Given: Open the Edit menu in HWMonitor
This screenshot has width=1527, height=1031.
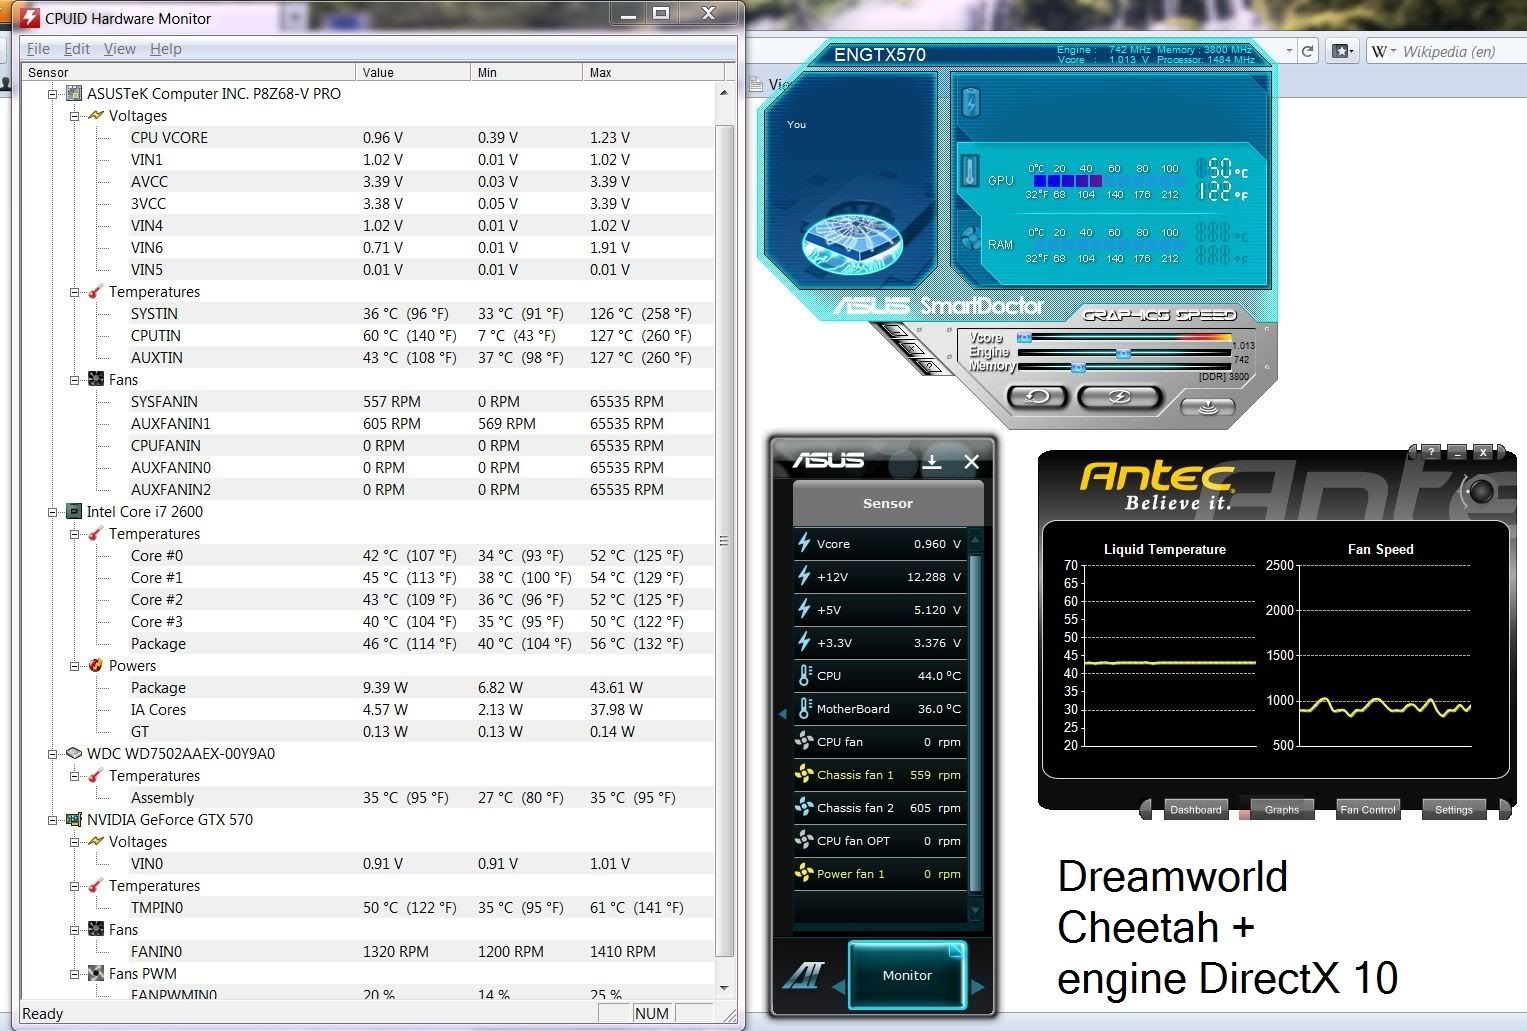Looking at the screenshot, I should click(77, 48).
